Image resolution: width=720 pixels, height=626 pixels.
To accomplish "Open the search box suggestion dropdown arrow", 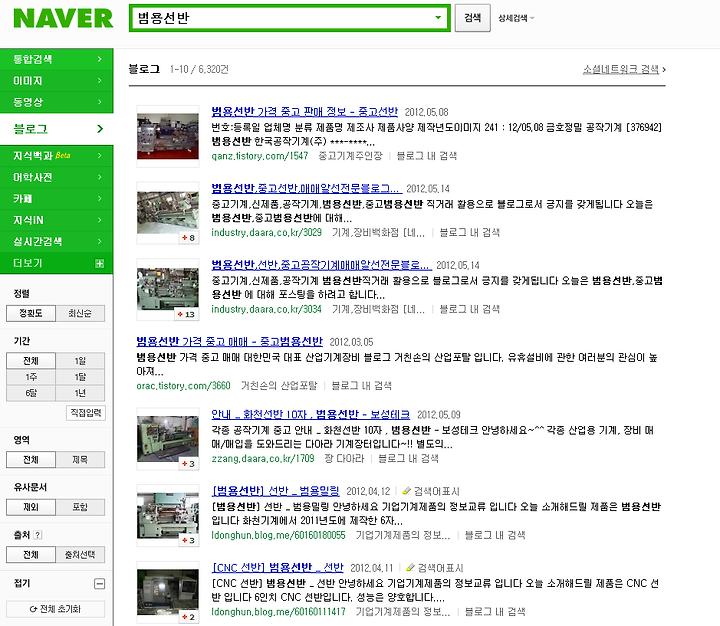I will 438,17.
